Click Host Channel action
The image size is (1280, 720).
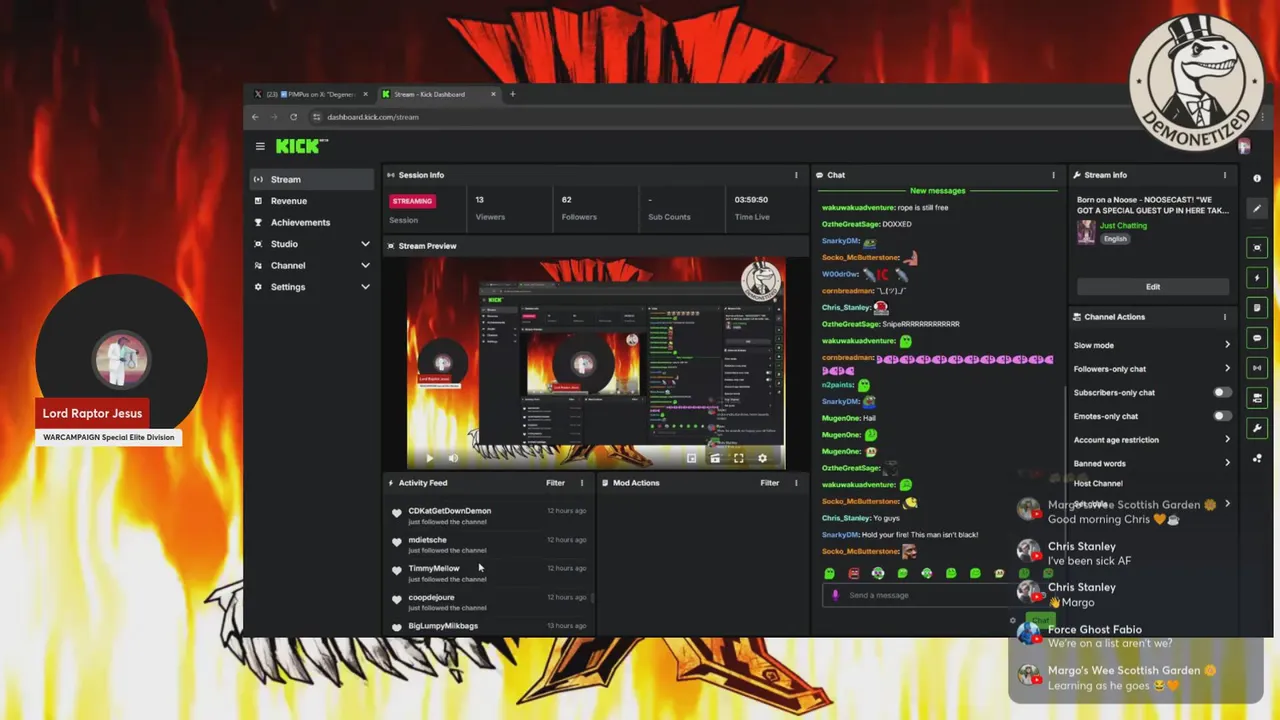pos(1098,483)
